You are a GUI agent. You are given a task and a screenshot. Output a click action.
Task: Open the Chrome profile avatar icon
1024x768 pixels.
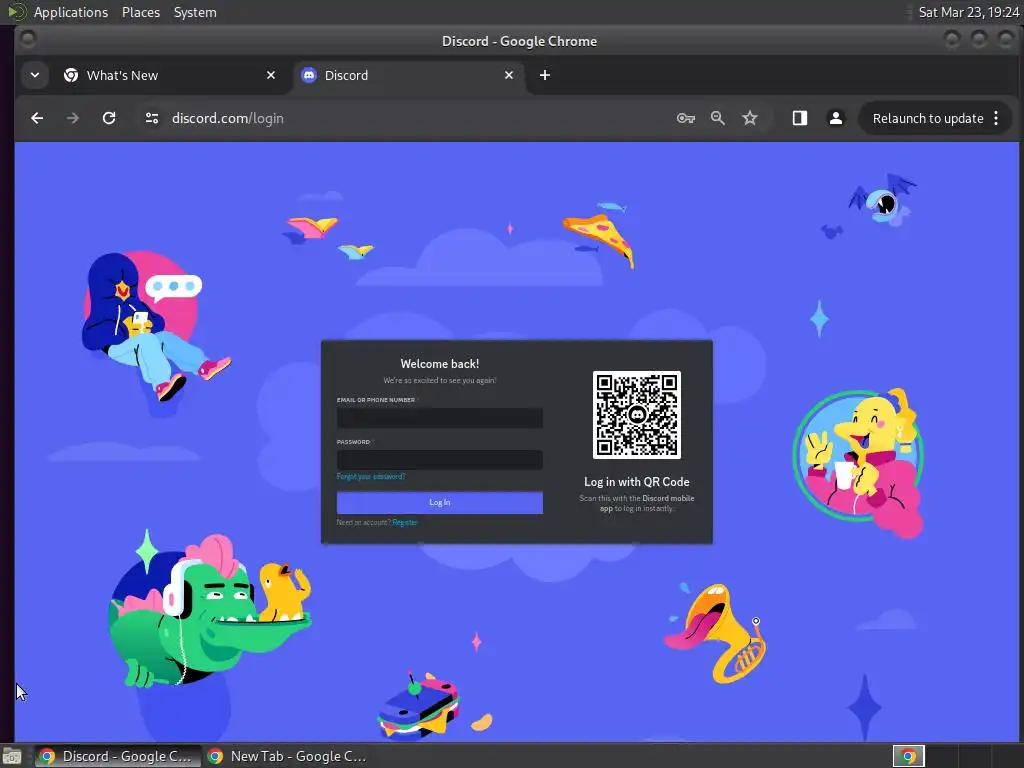[835, 118]
